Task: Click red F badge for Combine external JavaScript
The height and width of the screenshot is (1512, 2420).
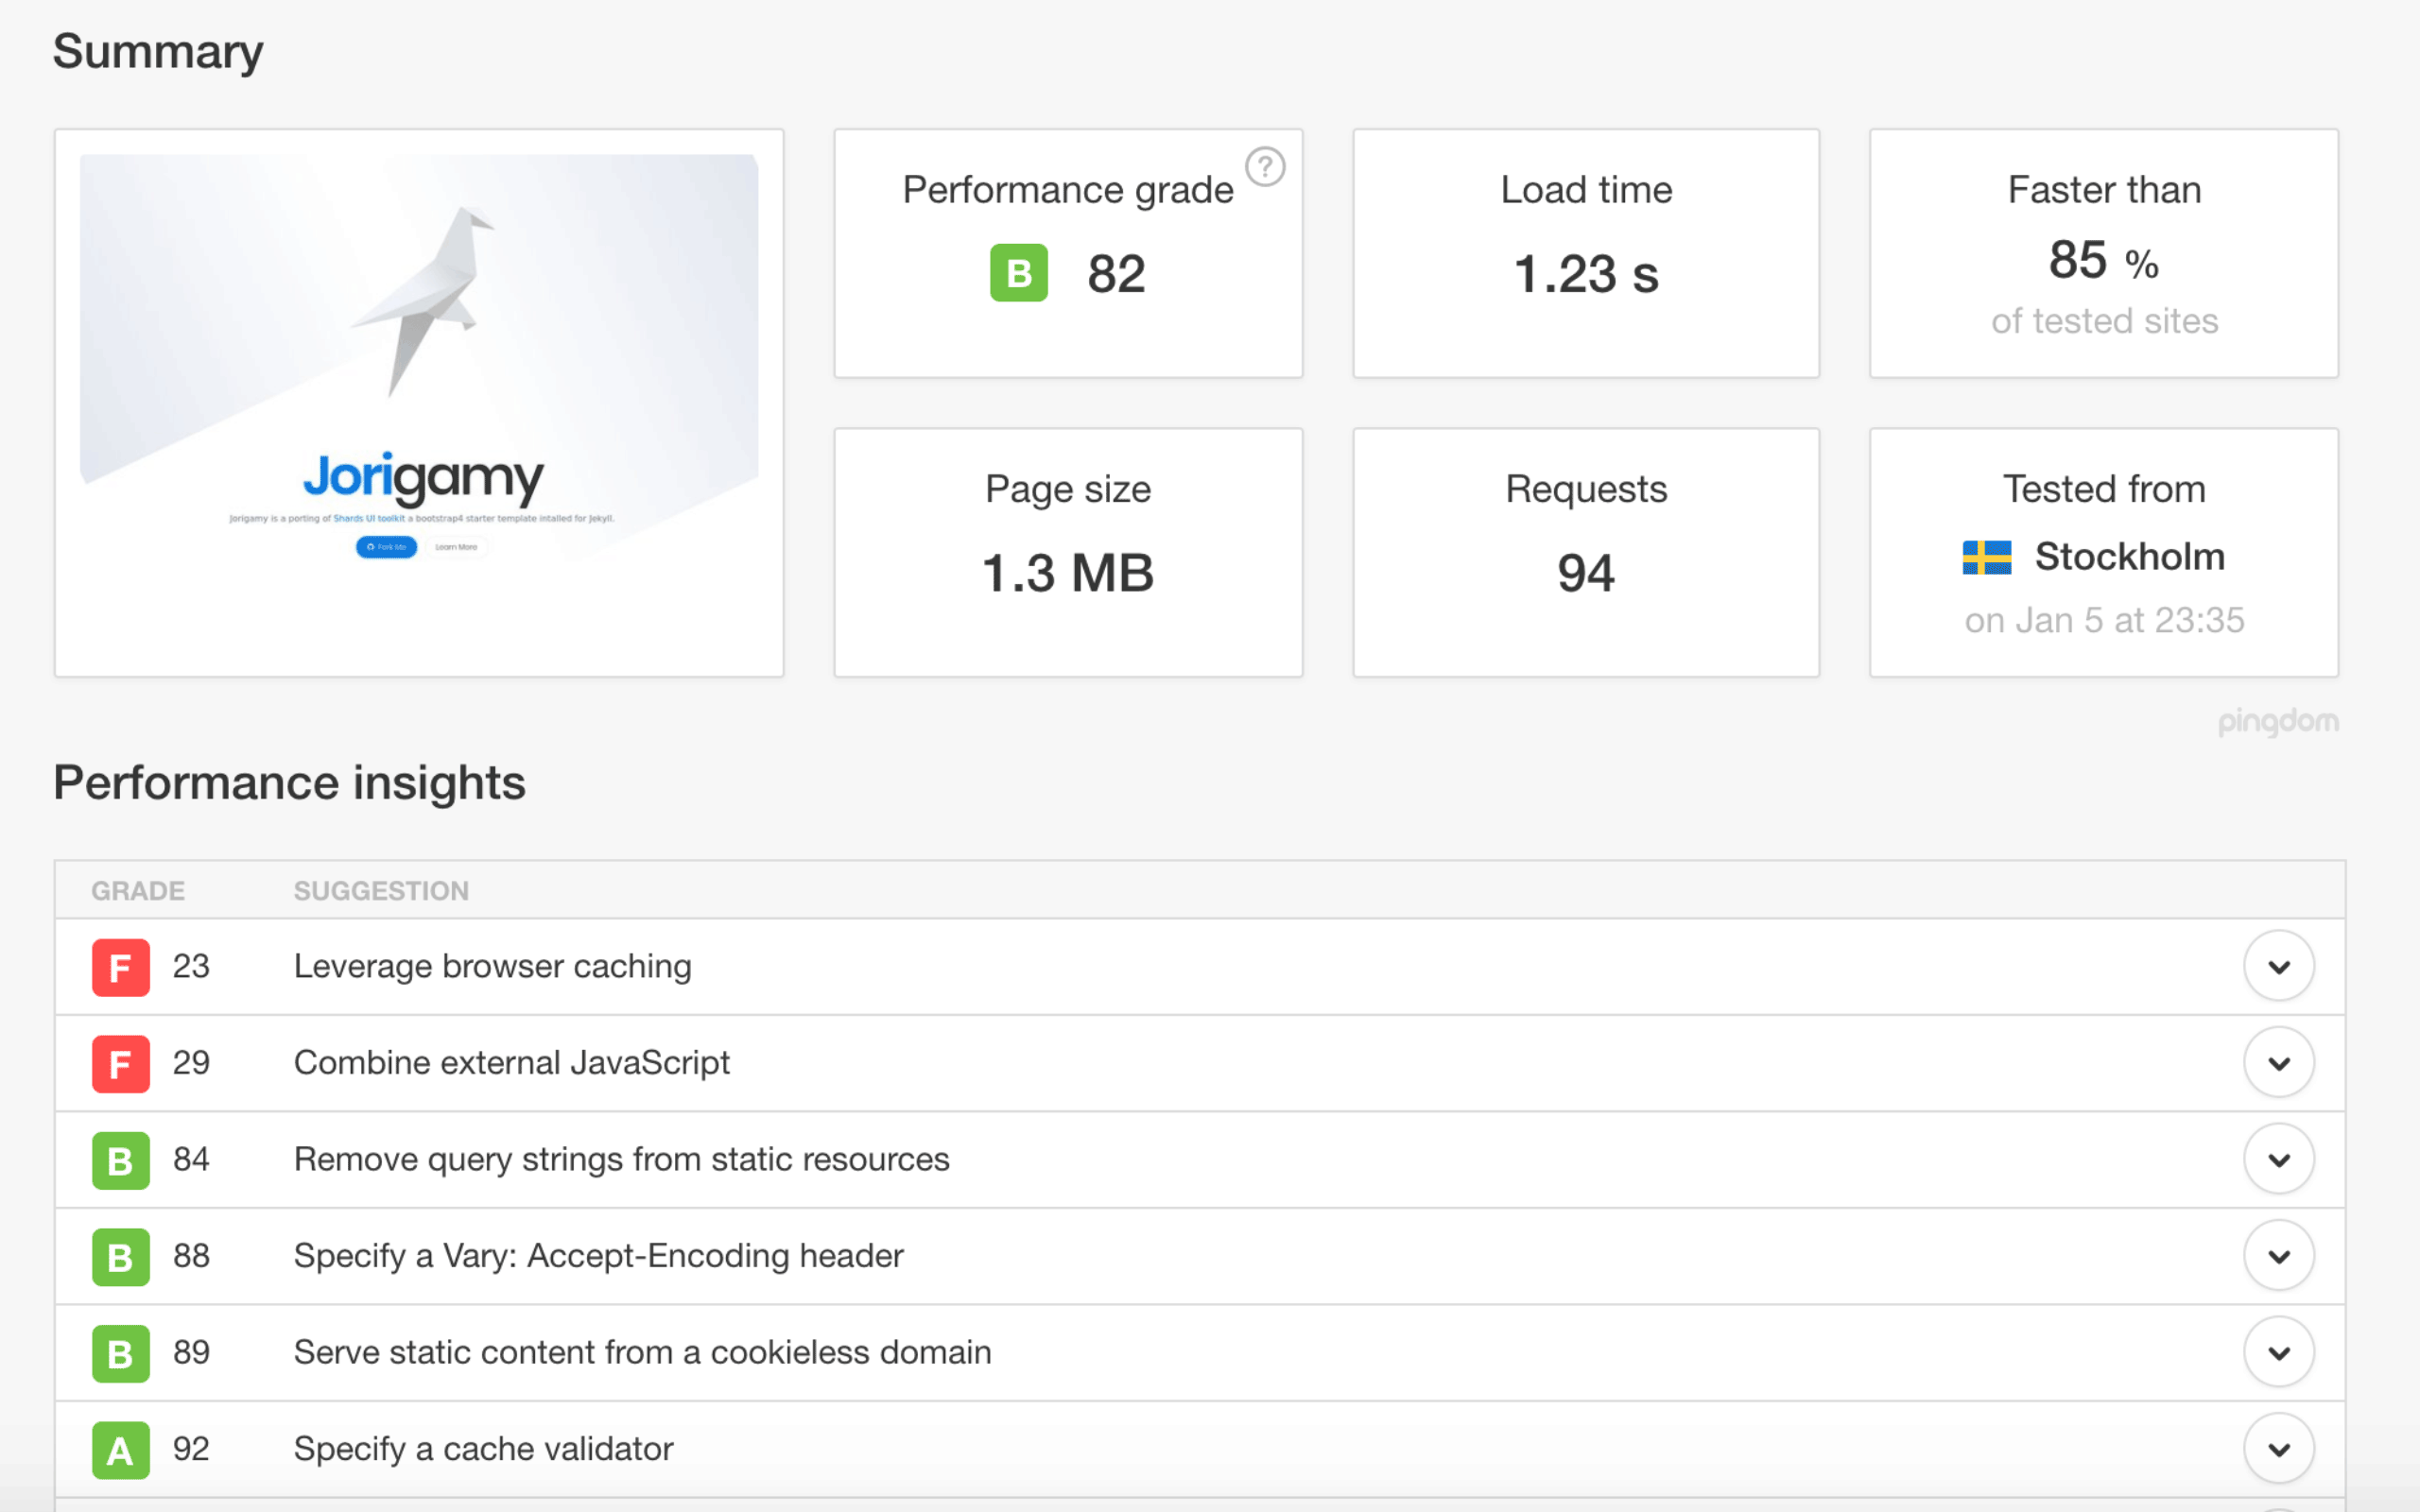Action: tap(120, 1063)
